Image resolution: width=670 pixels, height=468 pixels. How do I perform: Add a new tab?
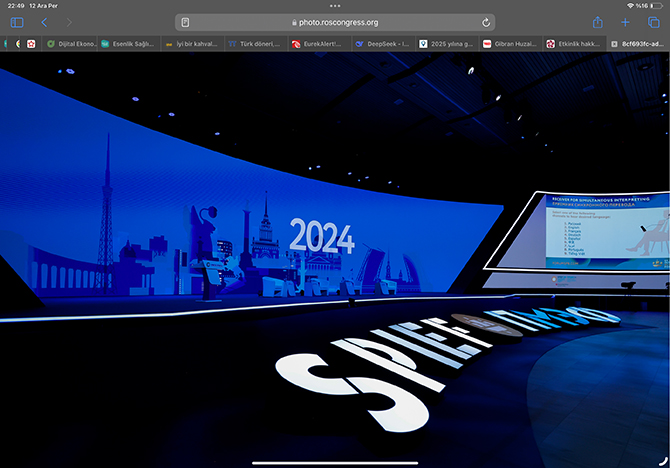[x=626, y=22]
